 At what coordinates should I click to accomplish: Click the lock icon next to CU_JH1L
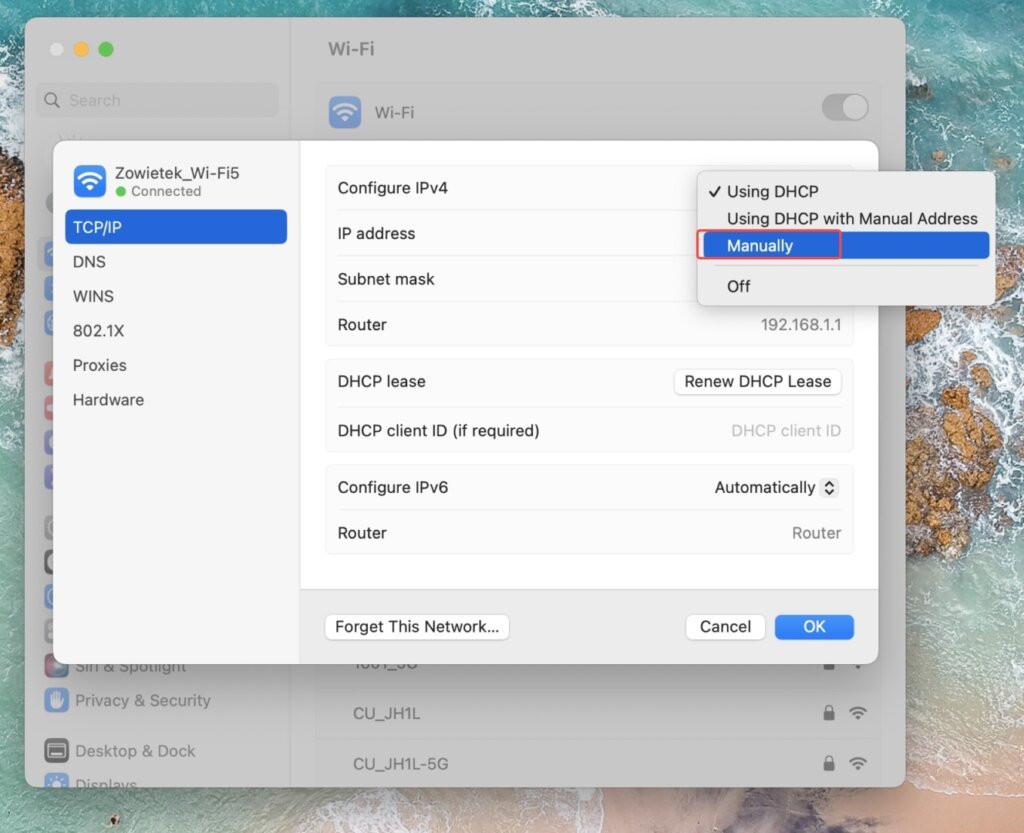point(828,713)
